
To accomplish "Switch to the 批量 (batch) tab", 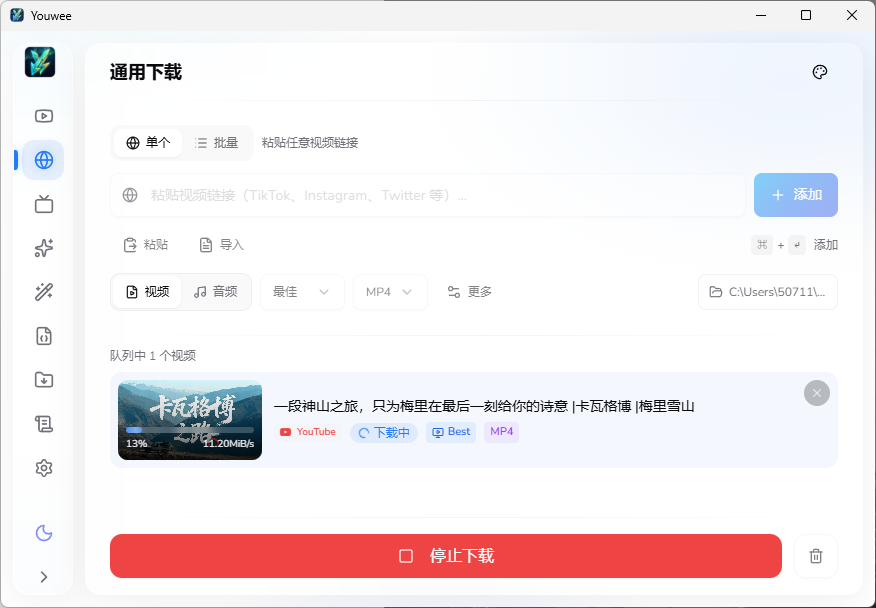I will (216, 143).
